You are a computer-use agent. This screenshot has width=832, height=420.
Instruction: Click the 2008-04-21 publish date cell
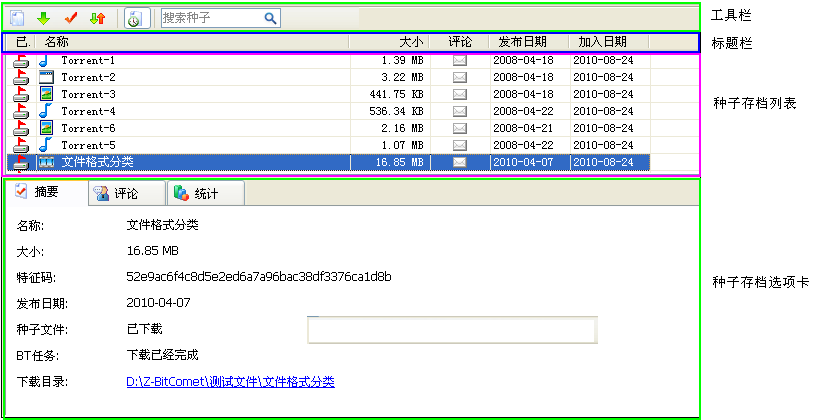(x=523, y=128)
